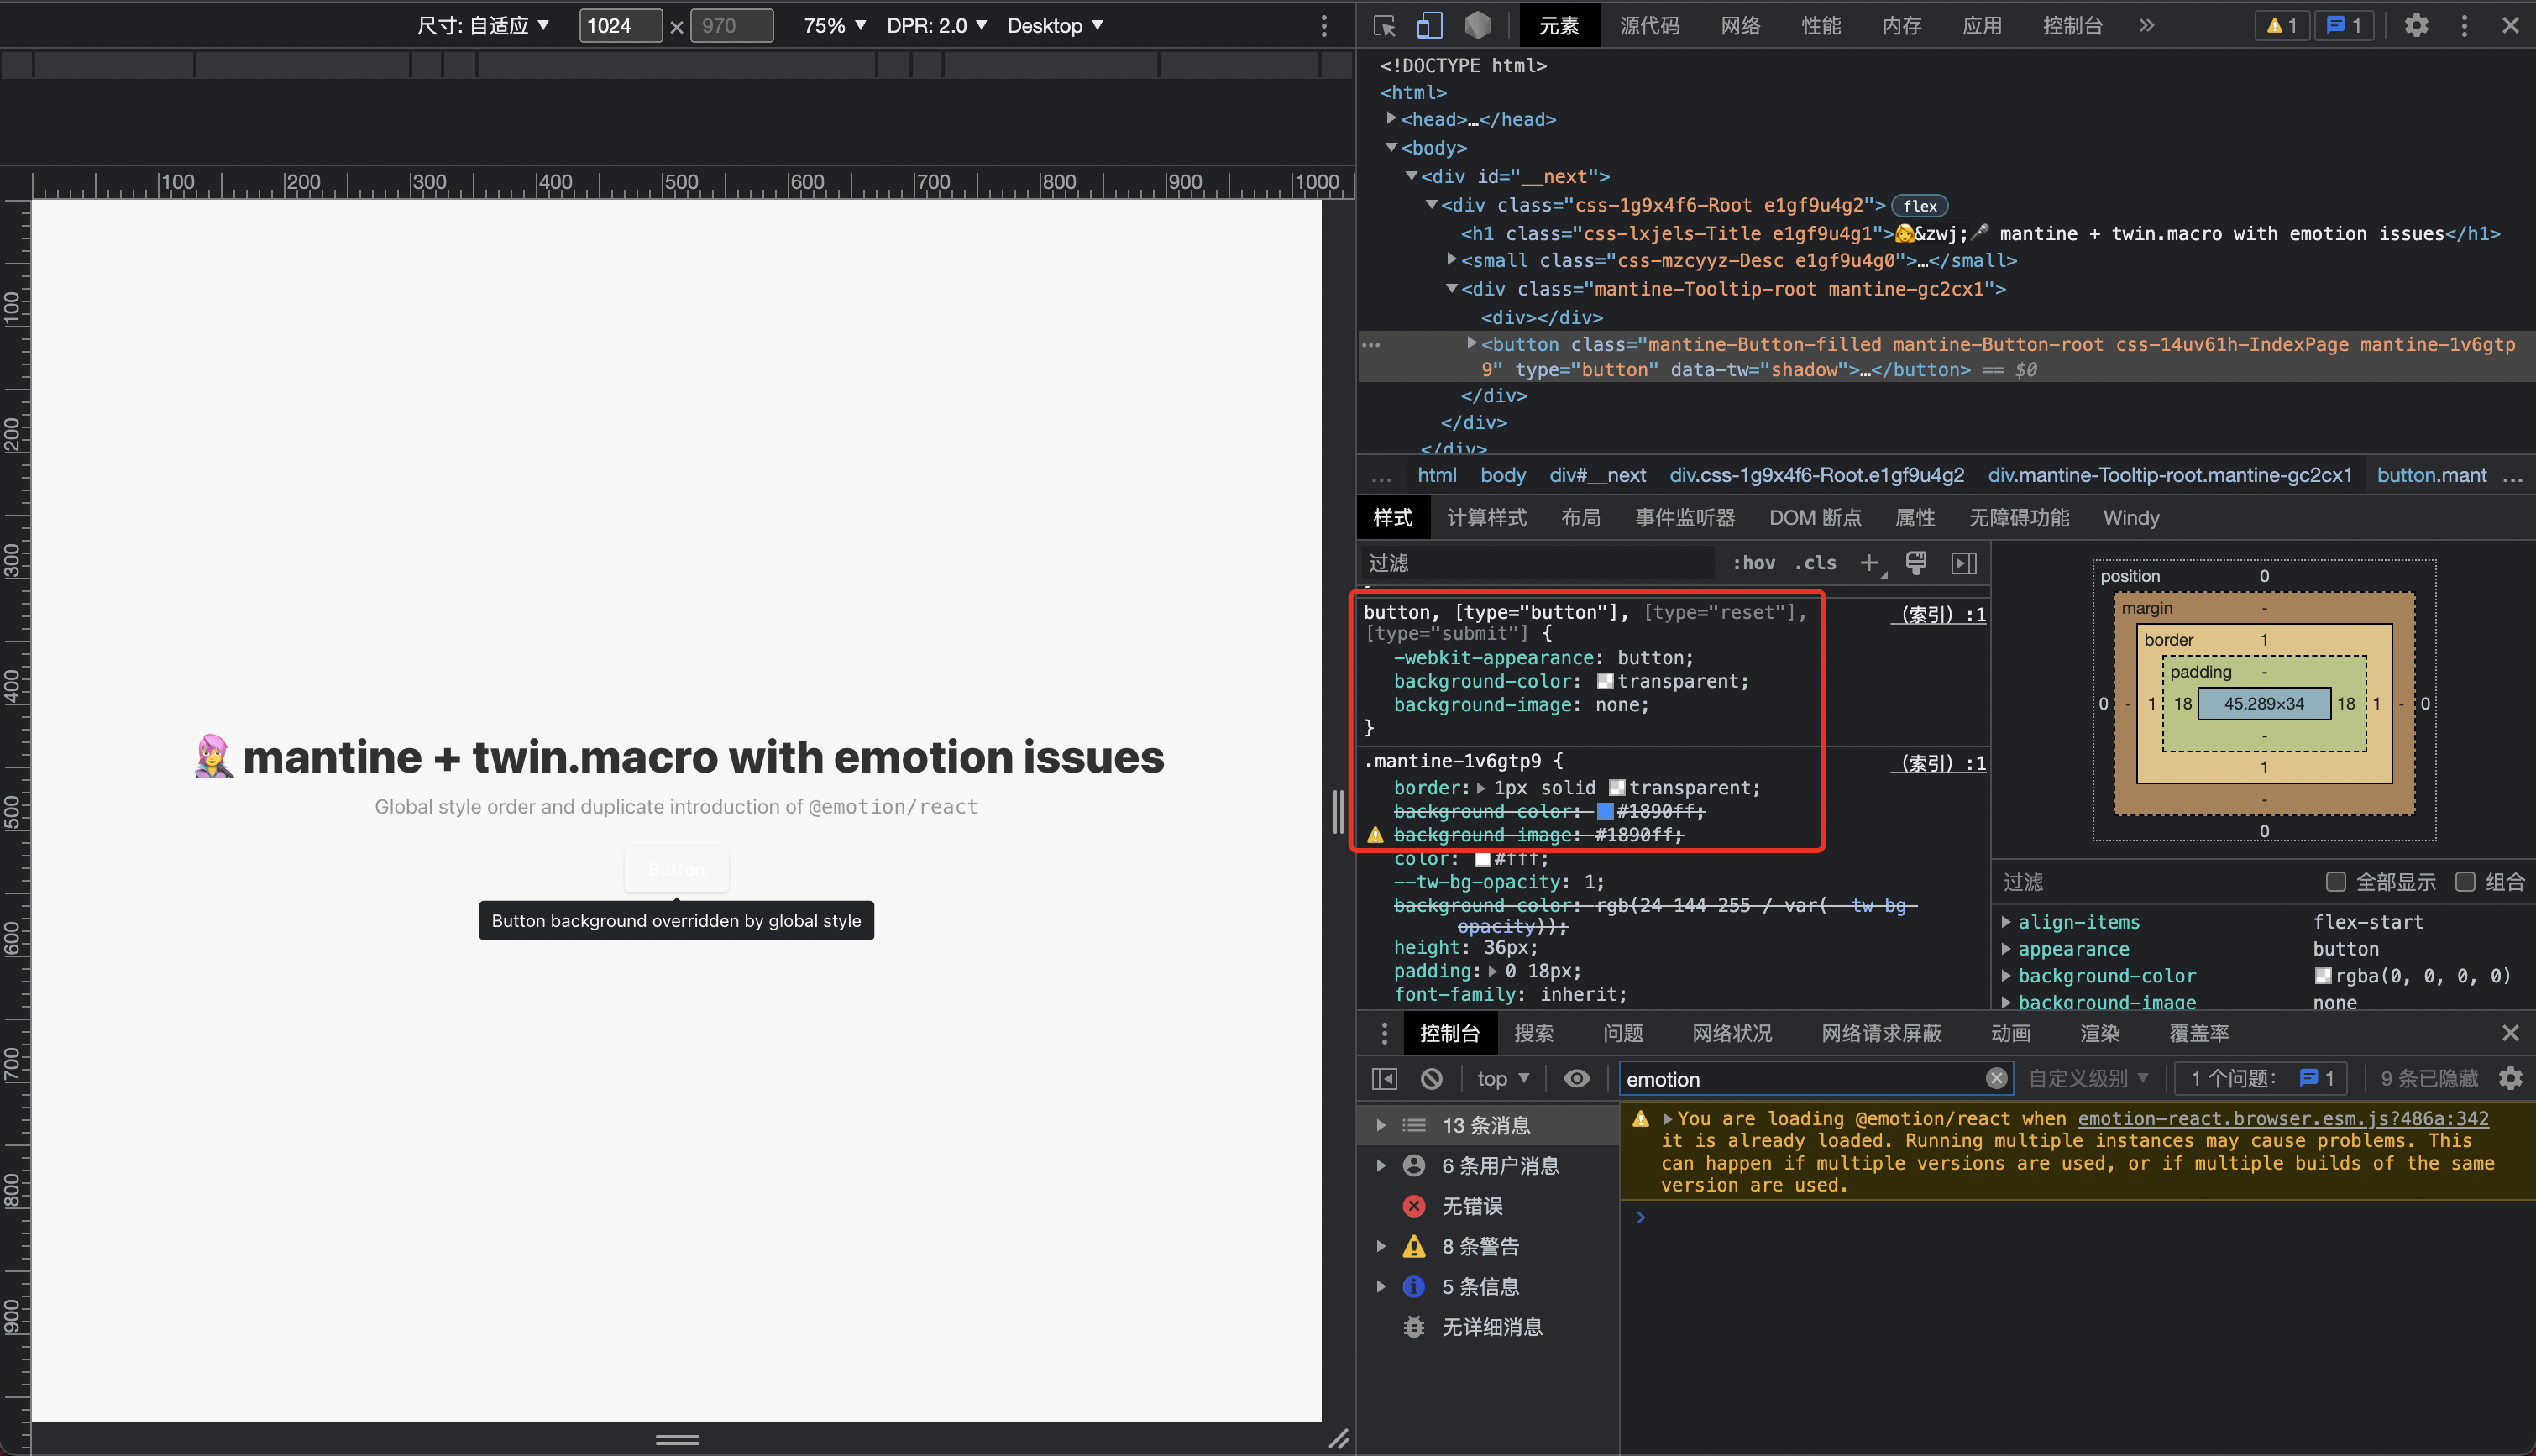Open DevTools more options kebab menu
The width and height of the screenshot is (2536, 1456).
click(2464, 26)
